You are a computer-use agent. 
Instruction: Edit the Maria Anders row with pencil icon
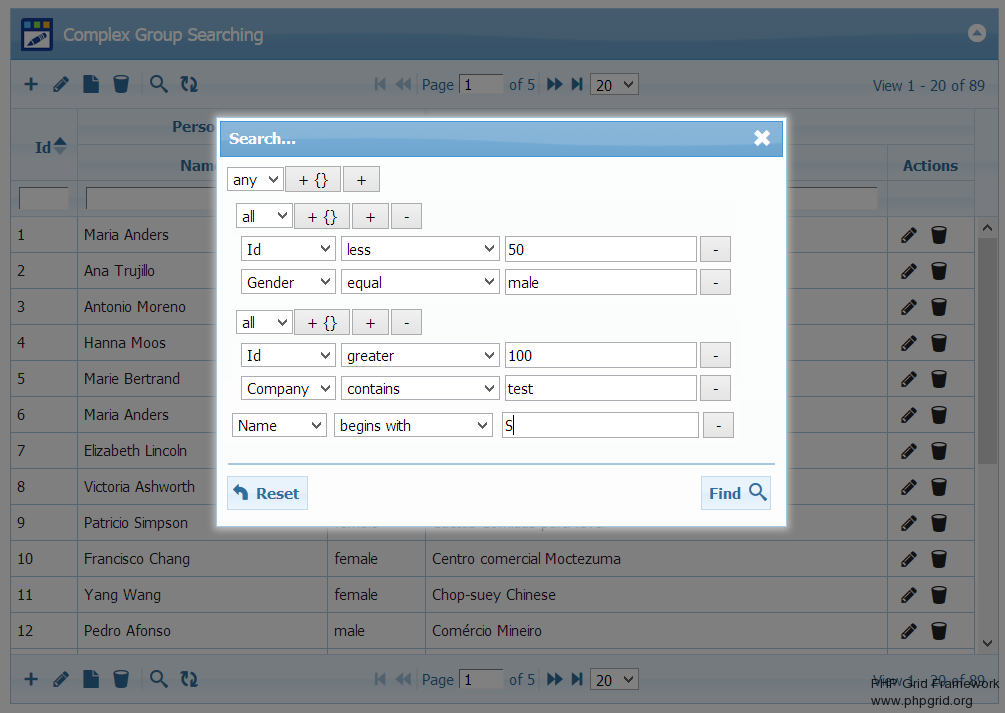coord(908,235)
